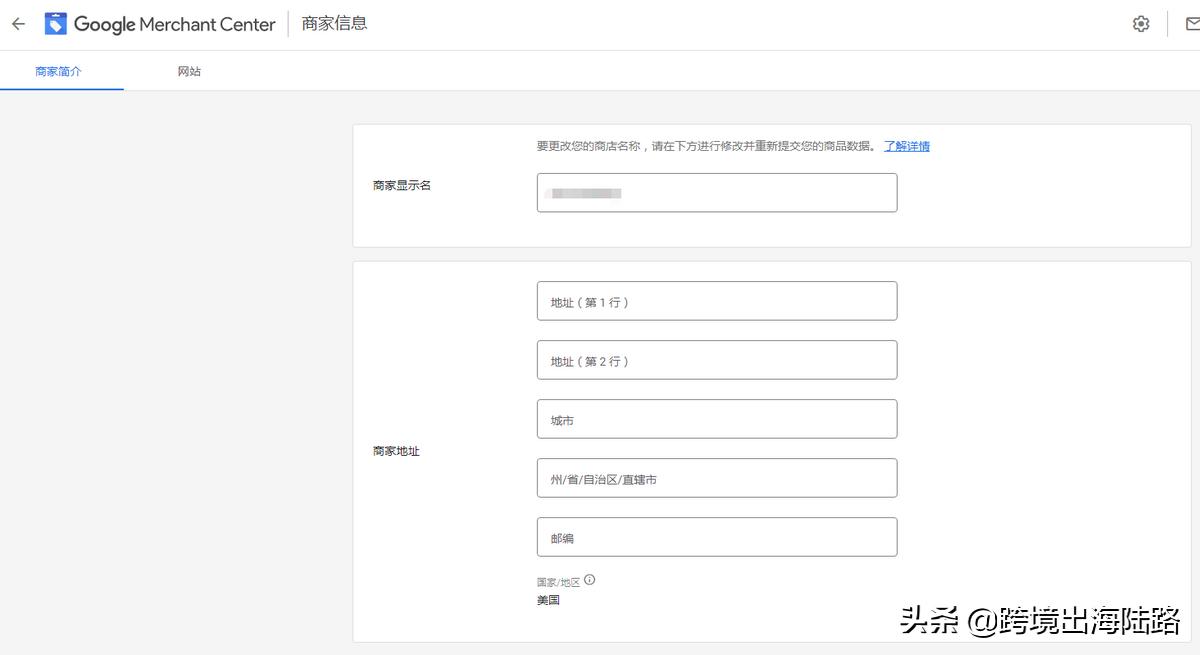Click the 地址（第 1 行）field
This screenshot has width=1200, height=655.
[x=717, y=300]
